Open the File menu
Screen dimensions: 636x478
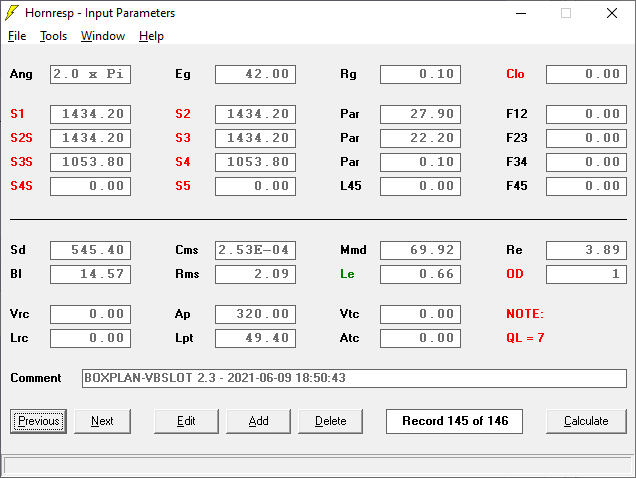click(17, 36)
